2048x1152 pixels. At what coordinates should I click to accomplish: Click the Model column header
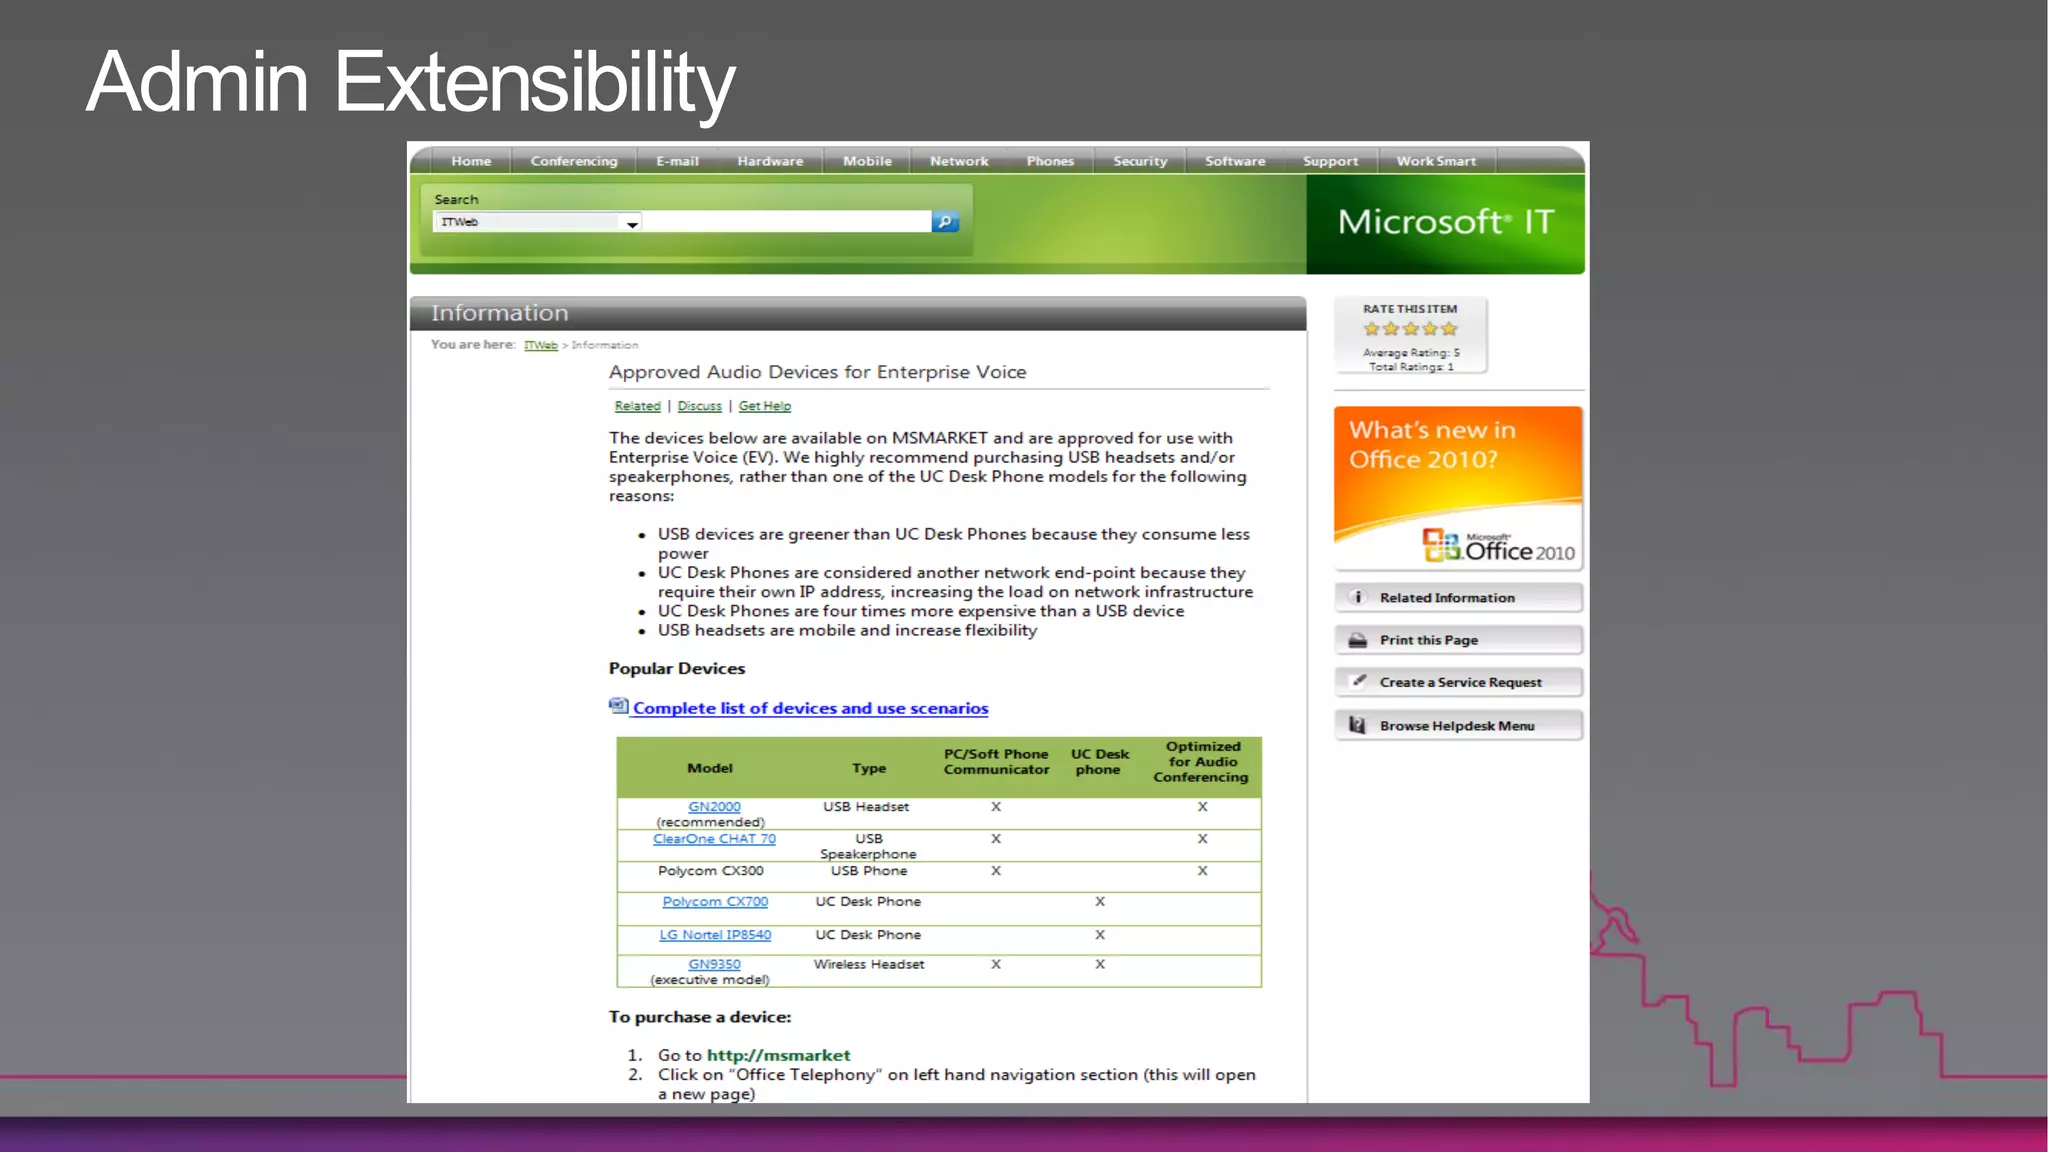710,768
